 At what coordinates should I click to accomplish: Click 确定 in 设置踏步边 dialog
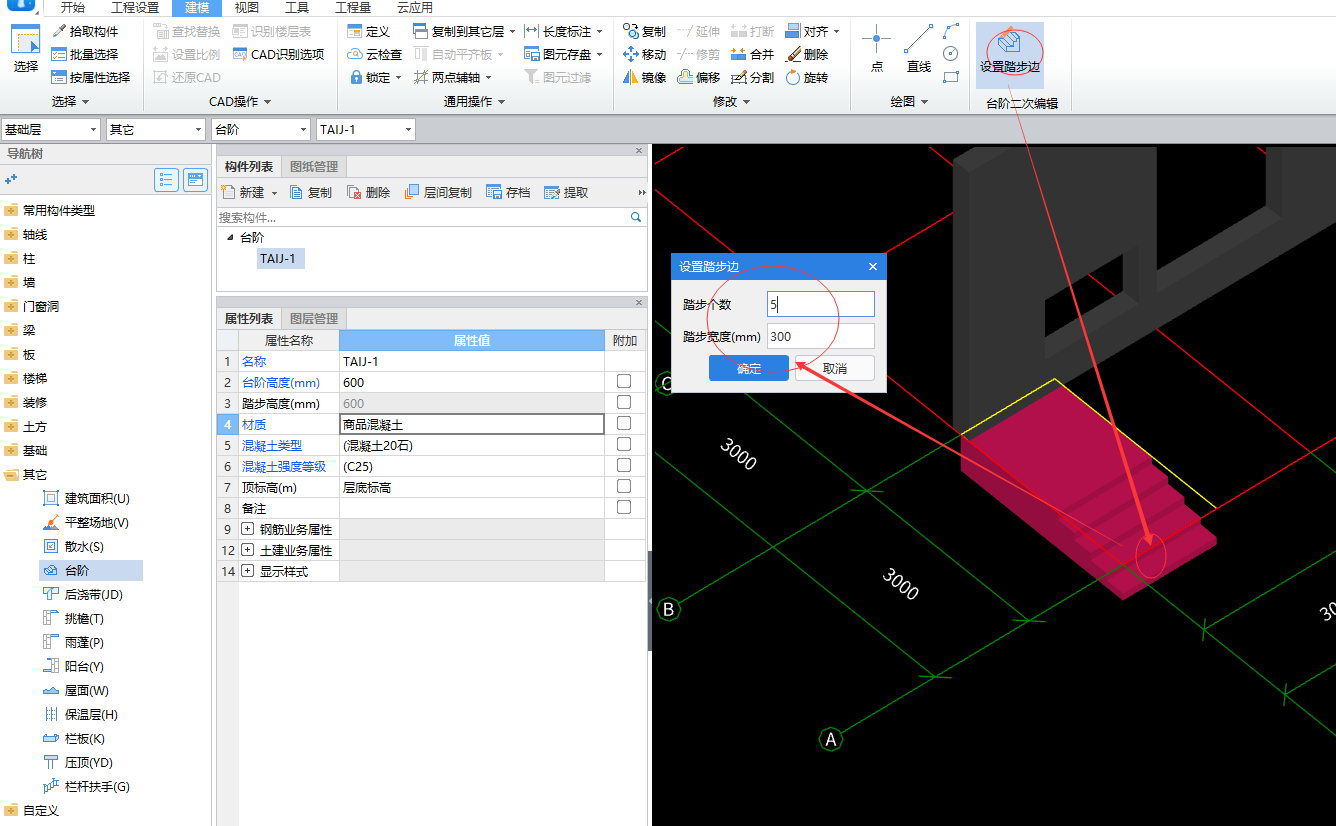coord(749,368)
